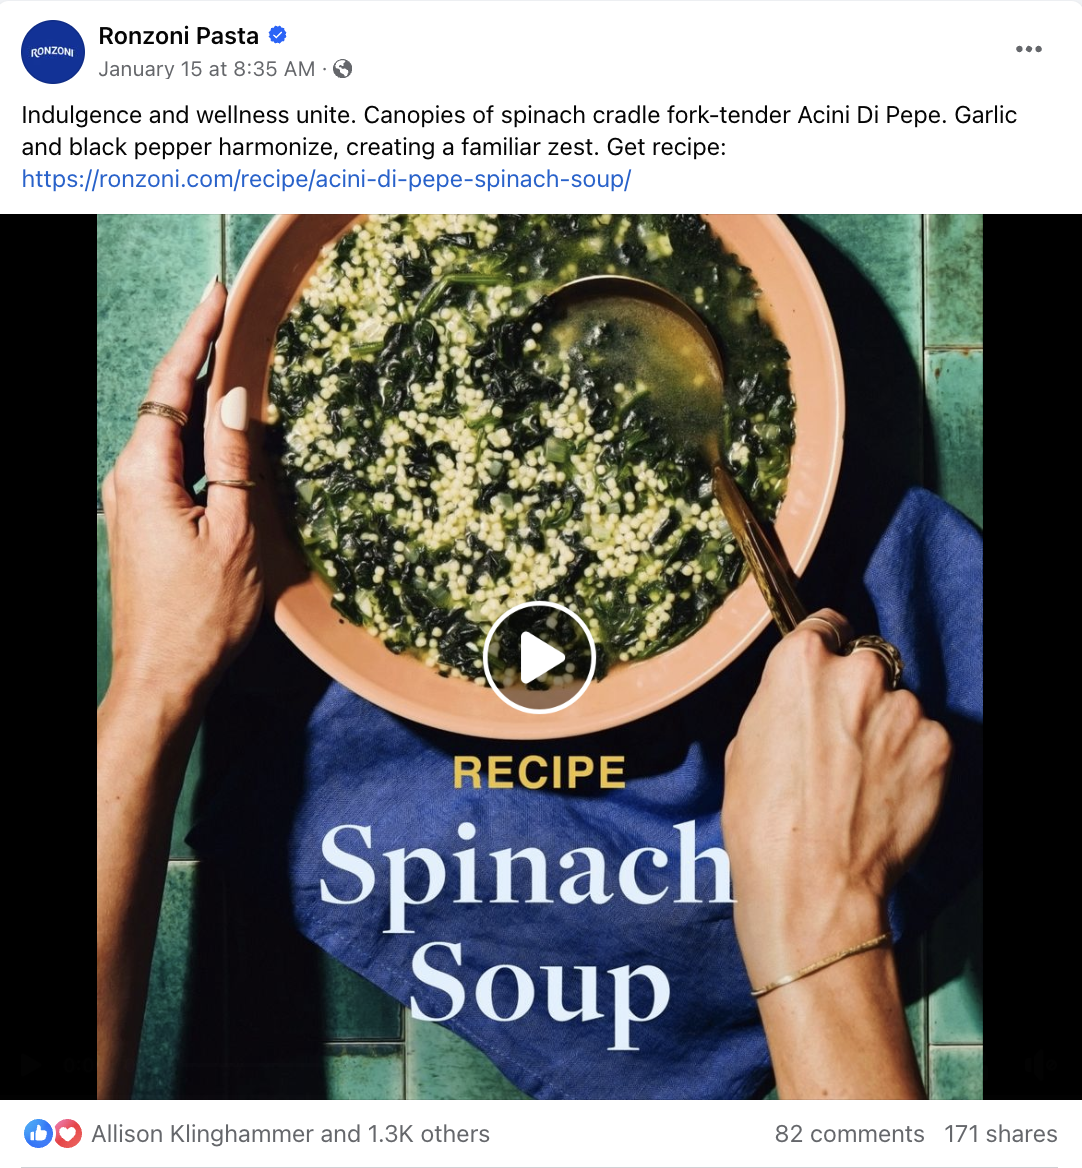
Task: Click the blue verified badge
Action: (278, 35)
